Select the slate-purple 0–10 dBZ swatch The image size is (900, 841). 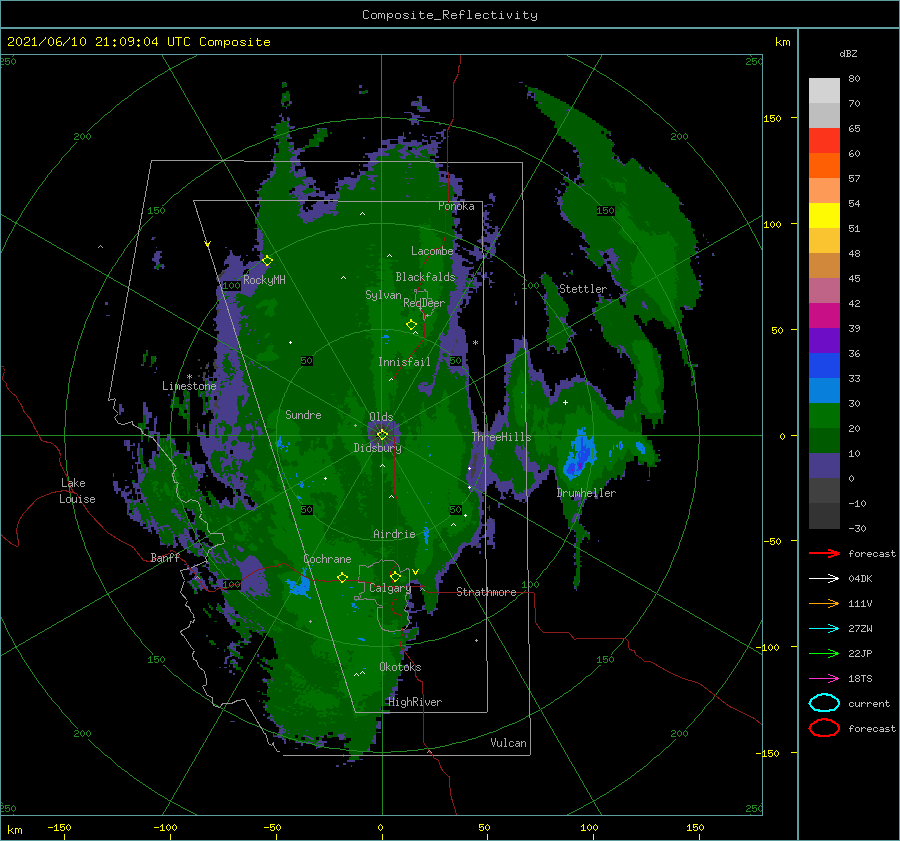click(x=824, y=465)
